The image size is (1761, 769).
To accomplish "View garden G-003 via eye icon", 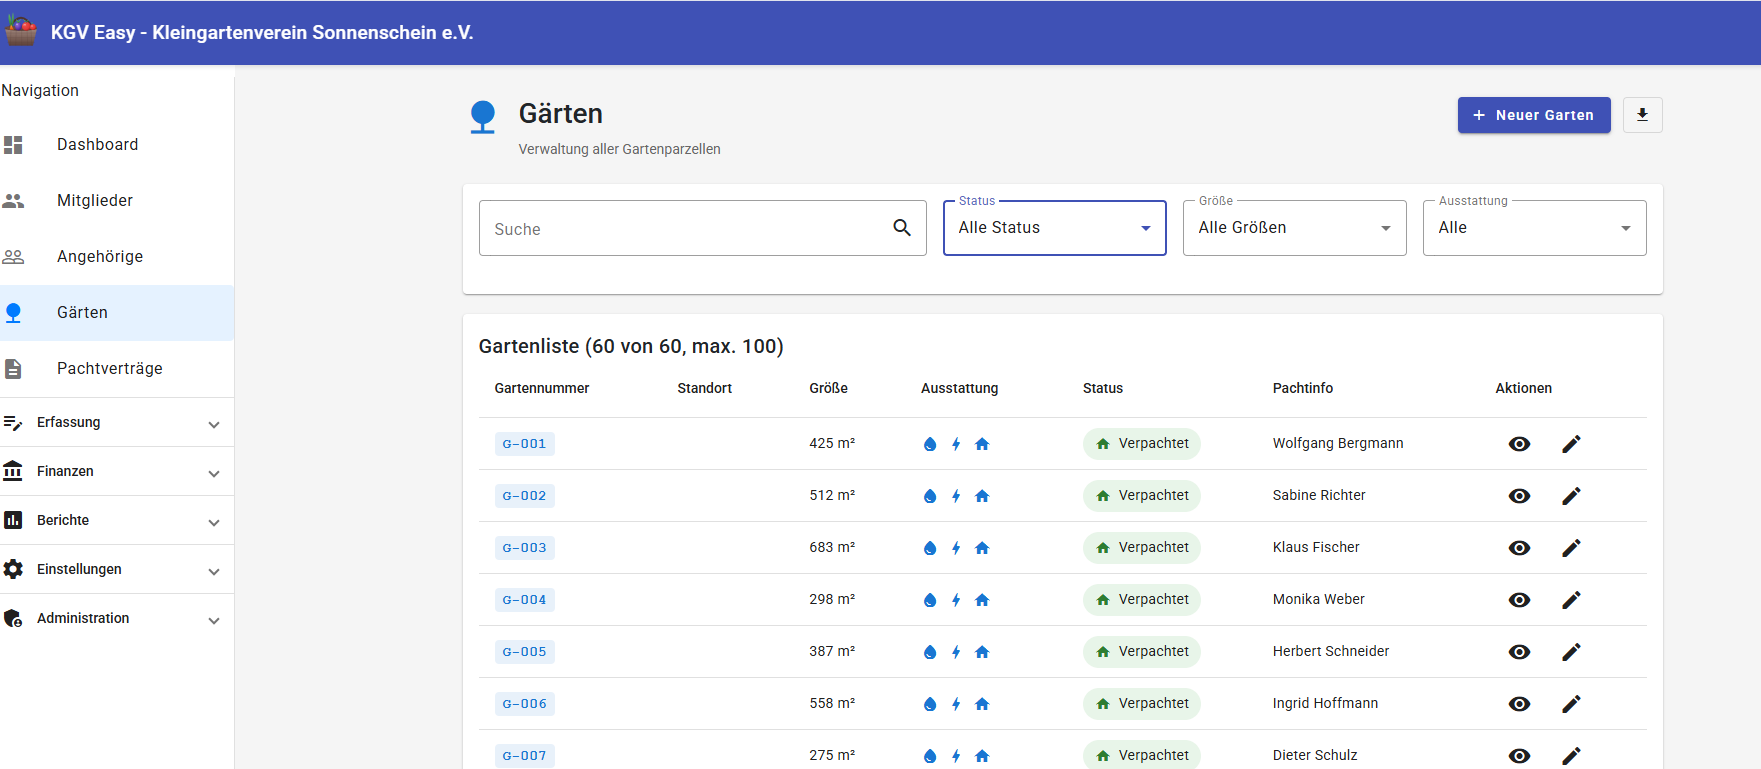I will pyautogui.click(x=1519, y=548).
